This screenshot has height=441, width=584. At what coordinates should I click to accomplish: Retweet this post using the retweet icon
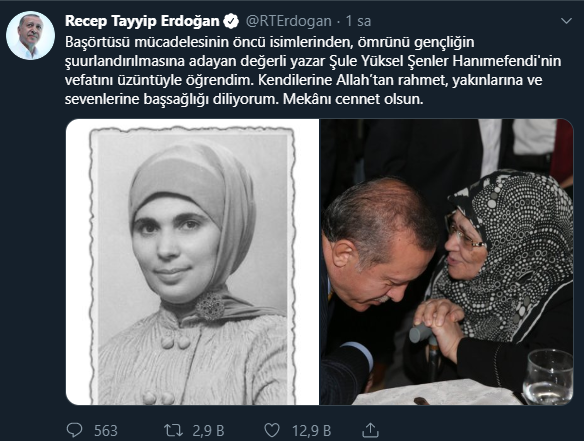(174, 430)
